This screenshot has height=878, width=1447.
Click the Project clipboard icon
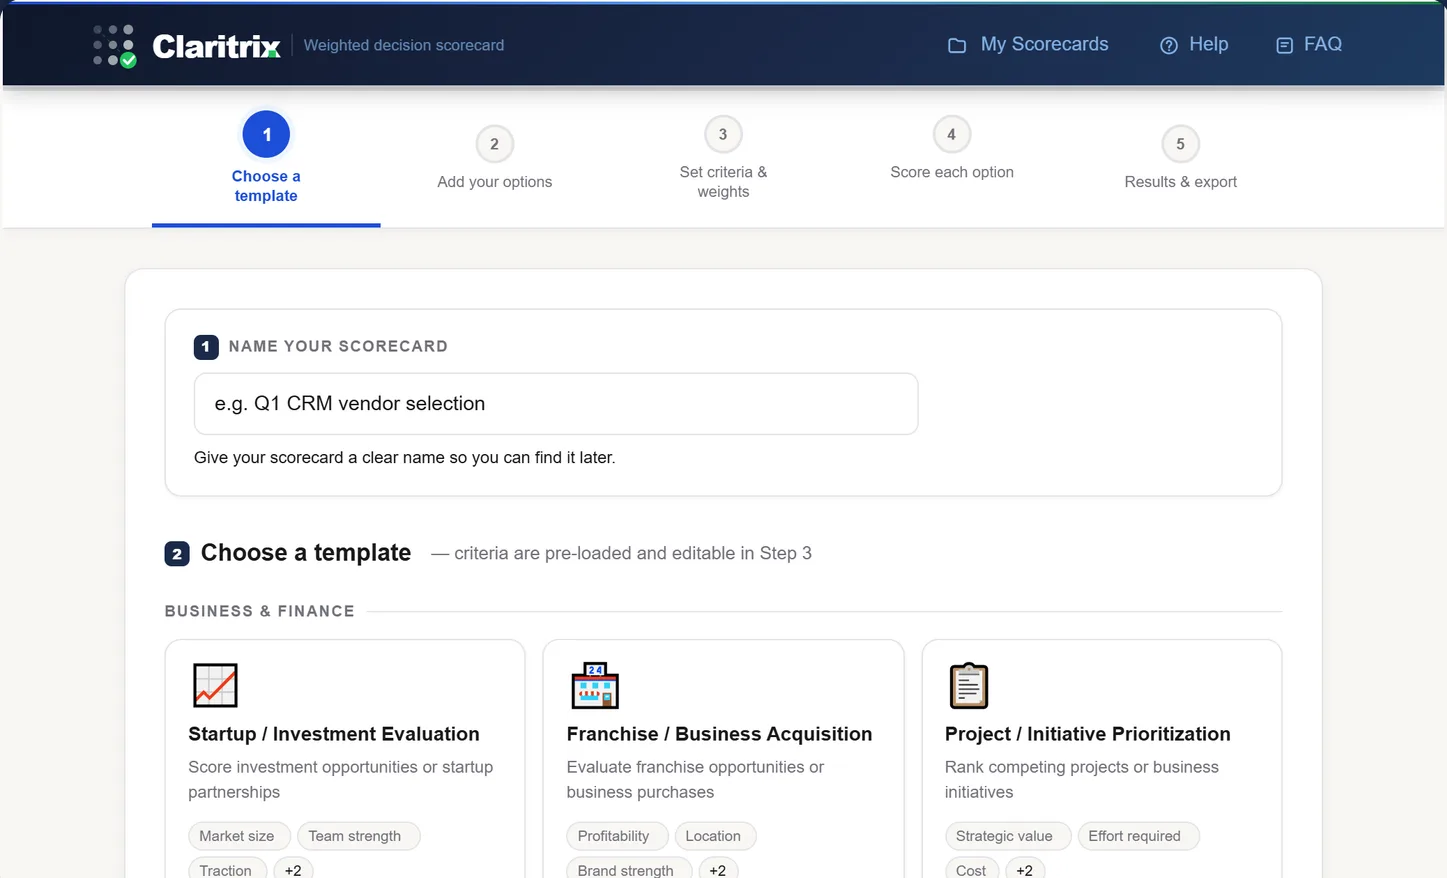[x=968, y=685]
